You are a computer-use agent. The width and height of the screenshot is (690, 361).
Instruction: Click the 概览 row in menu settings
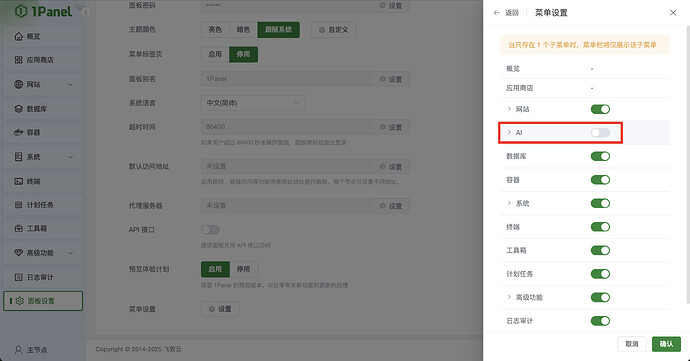tap(585, 69)
